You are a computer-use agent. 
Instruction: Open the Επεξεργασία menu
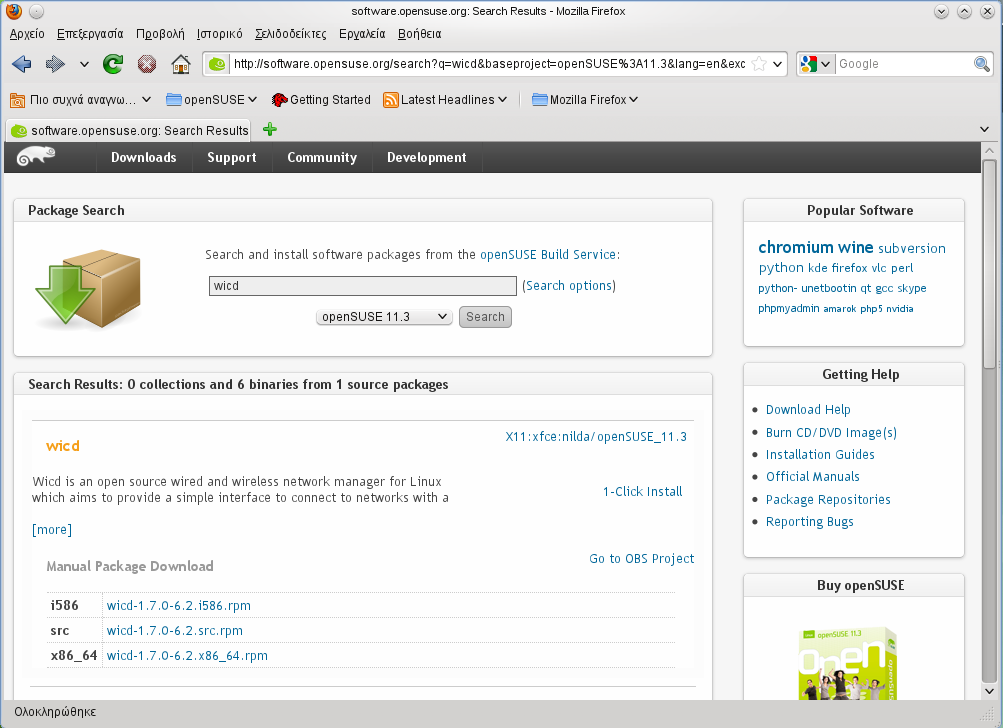pyautogui.click(x=90, y=34)
